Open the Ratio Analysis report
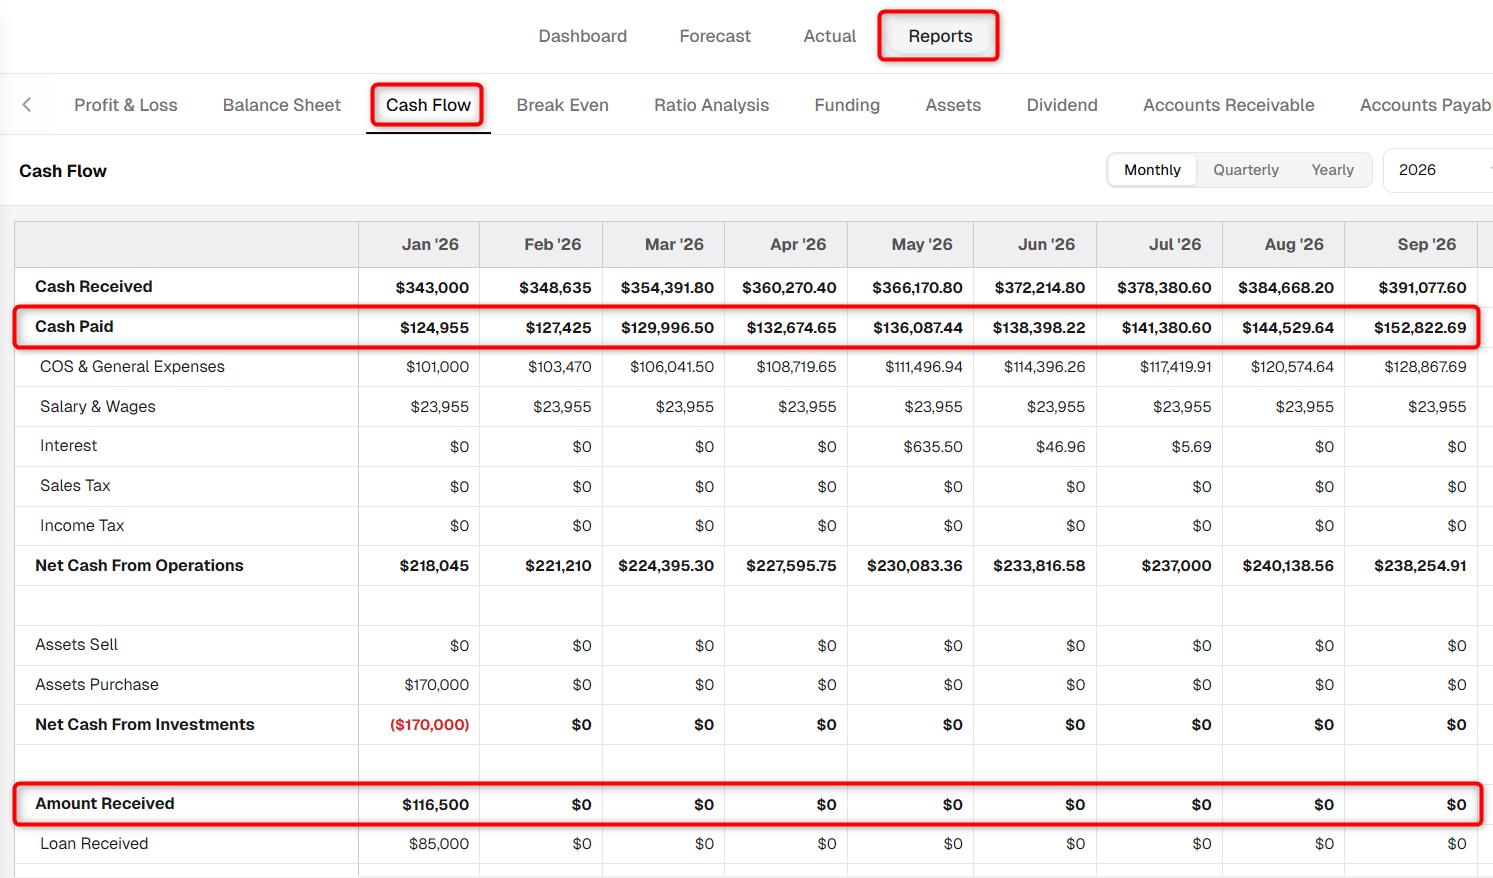 711,105
